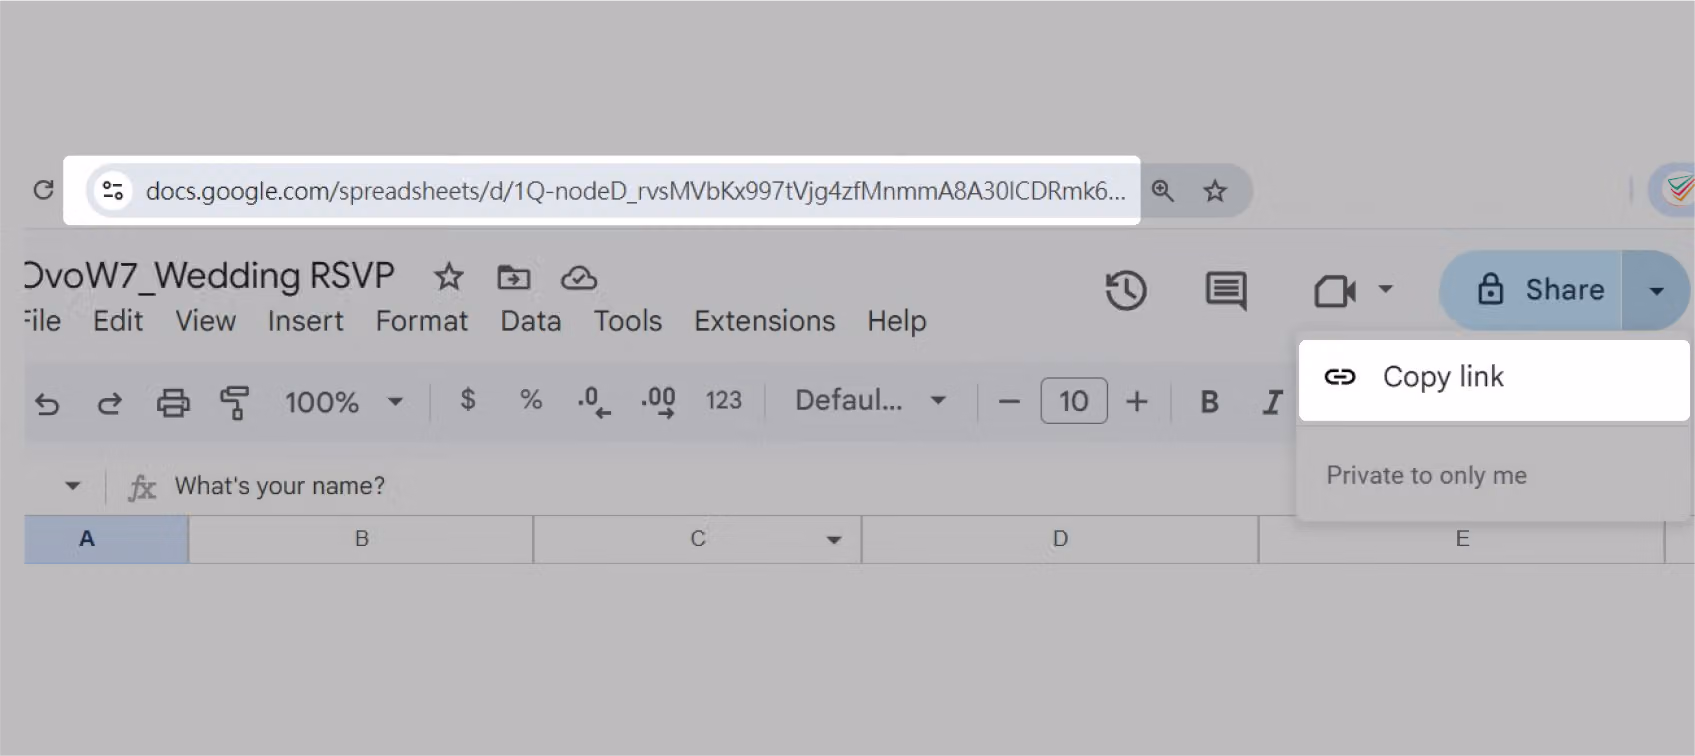The image size is (1695, 756).
Task: Increase font size with plus button
Action: click(x=1137, y=402)
